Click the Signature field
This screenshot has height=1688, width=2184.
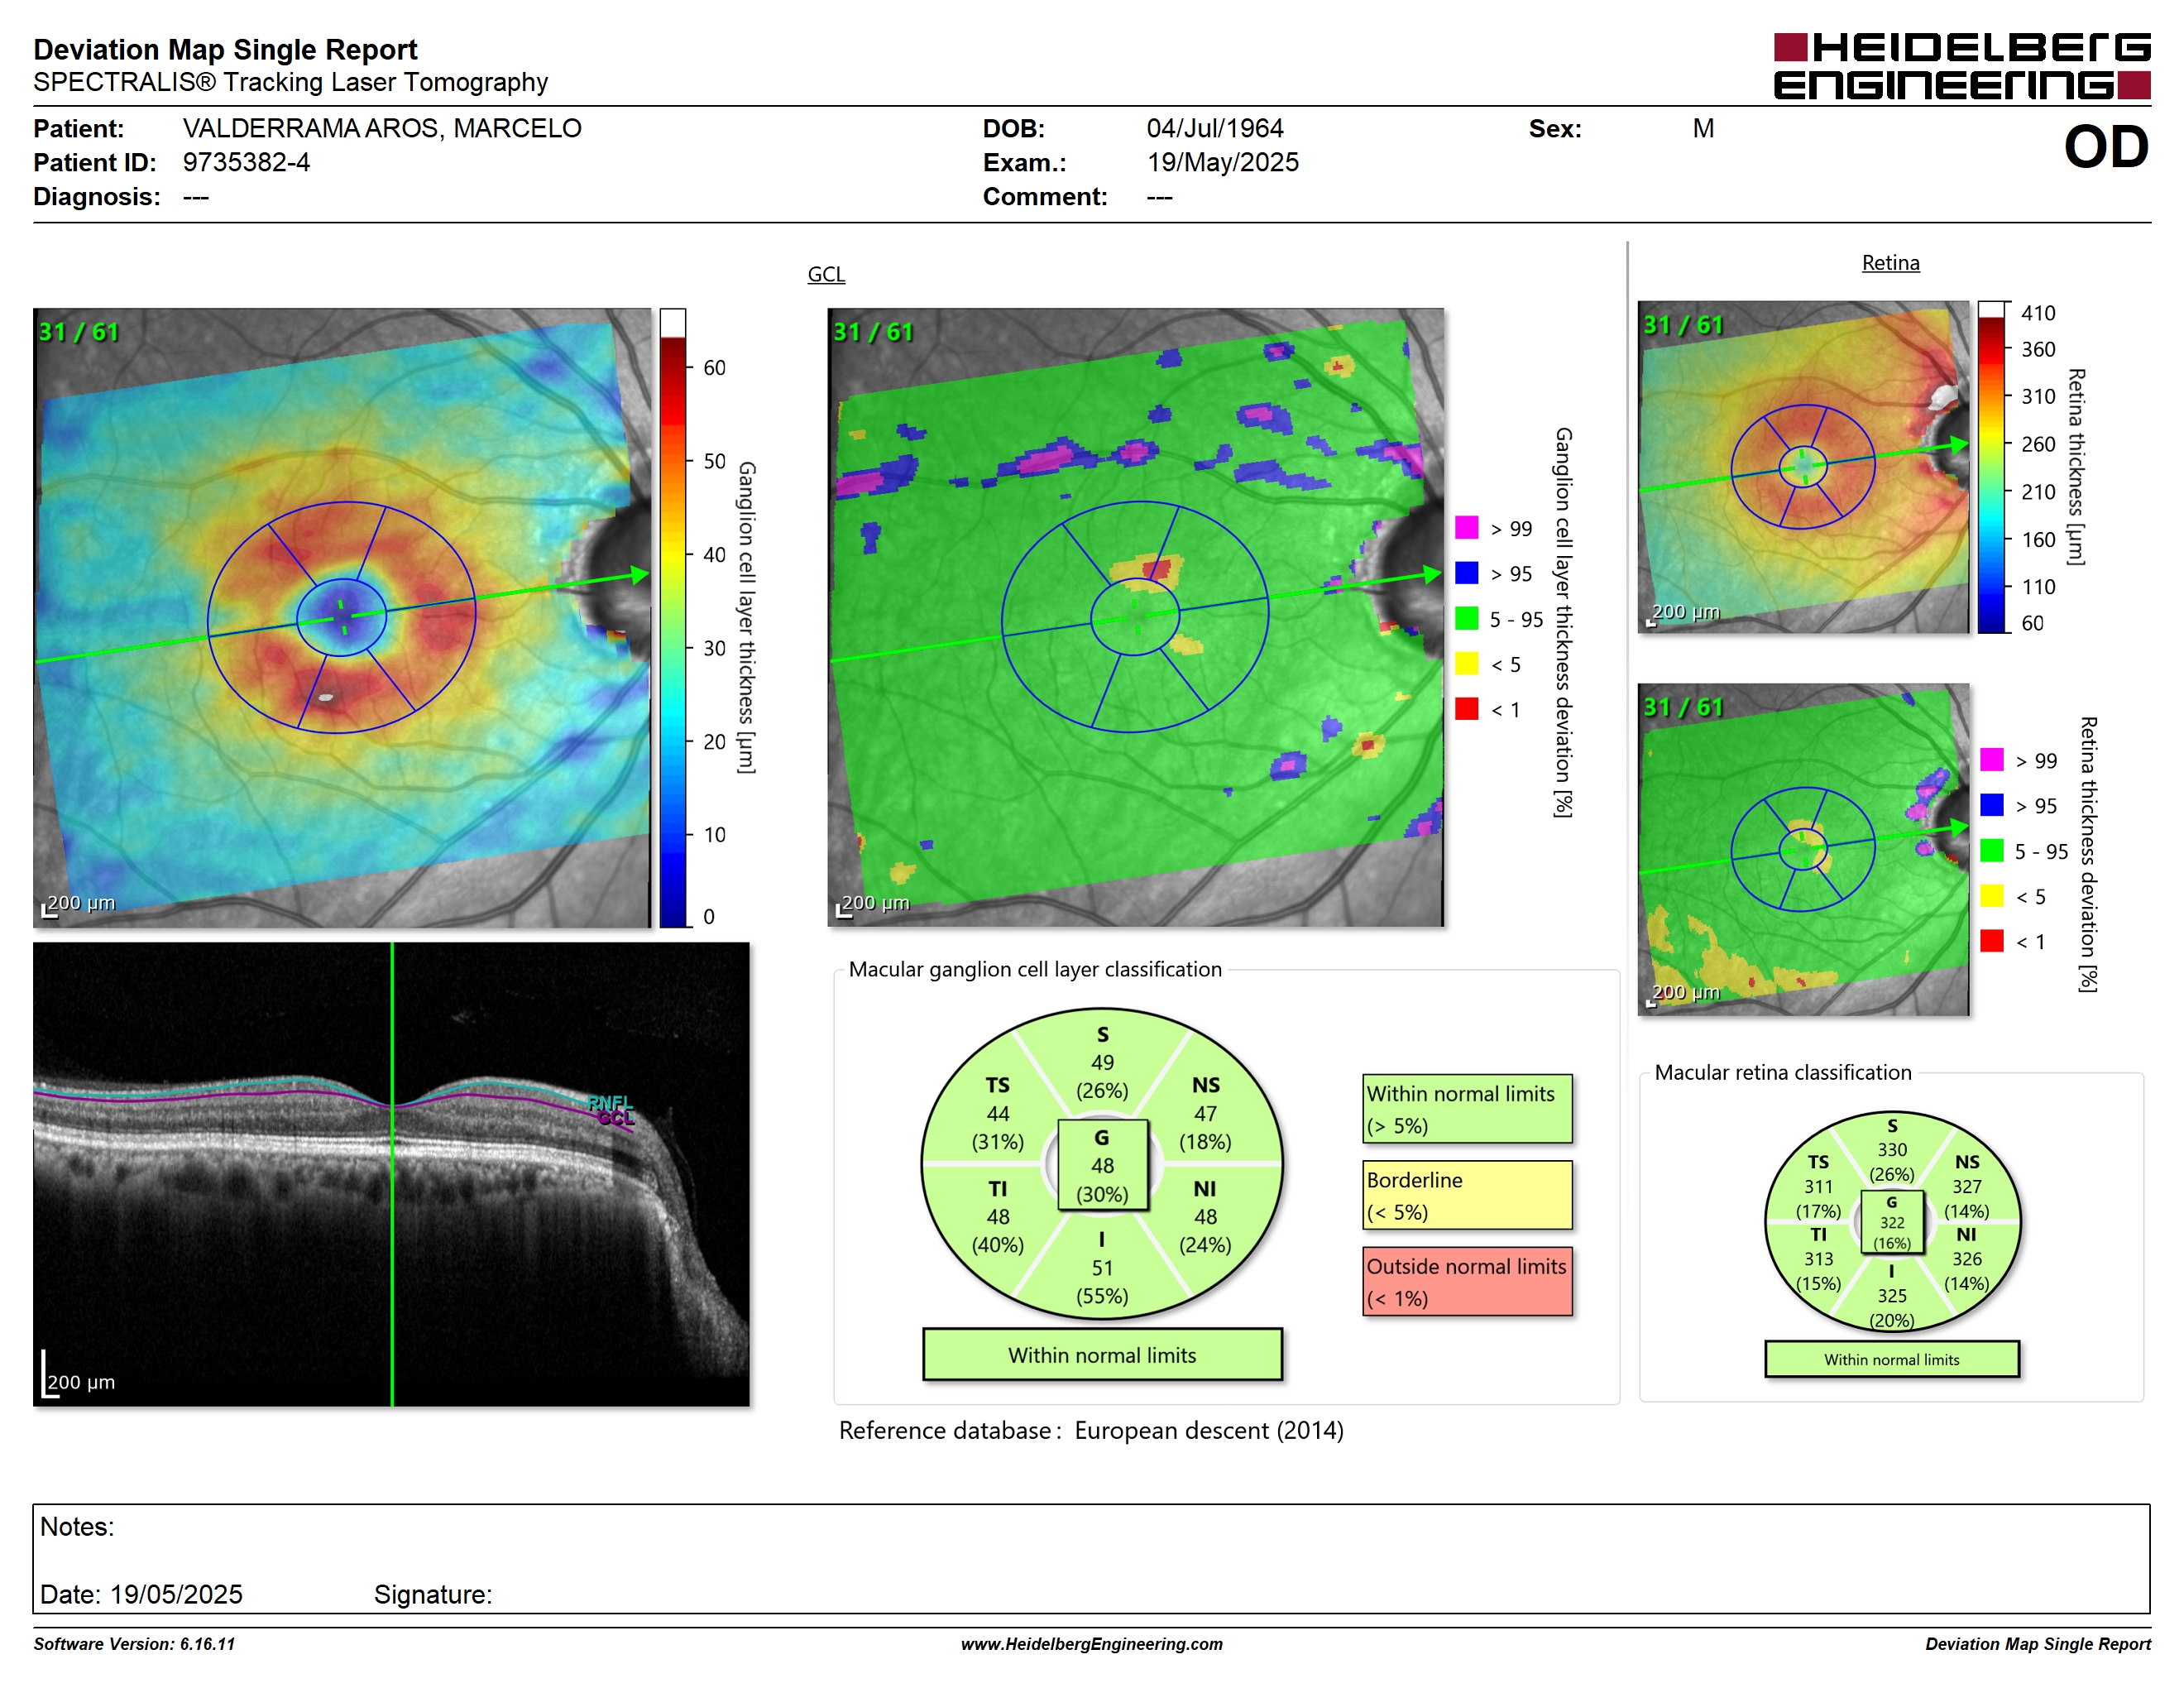coord(433,1594)
